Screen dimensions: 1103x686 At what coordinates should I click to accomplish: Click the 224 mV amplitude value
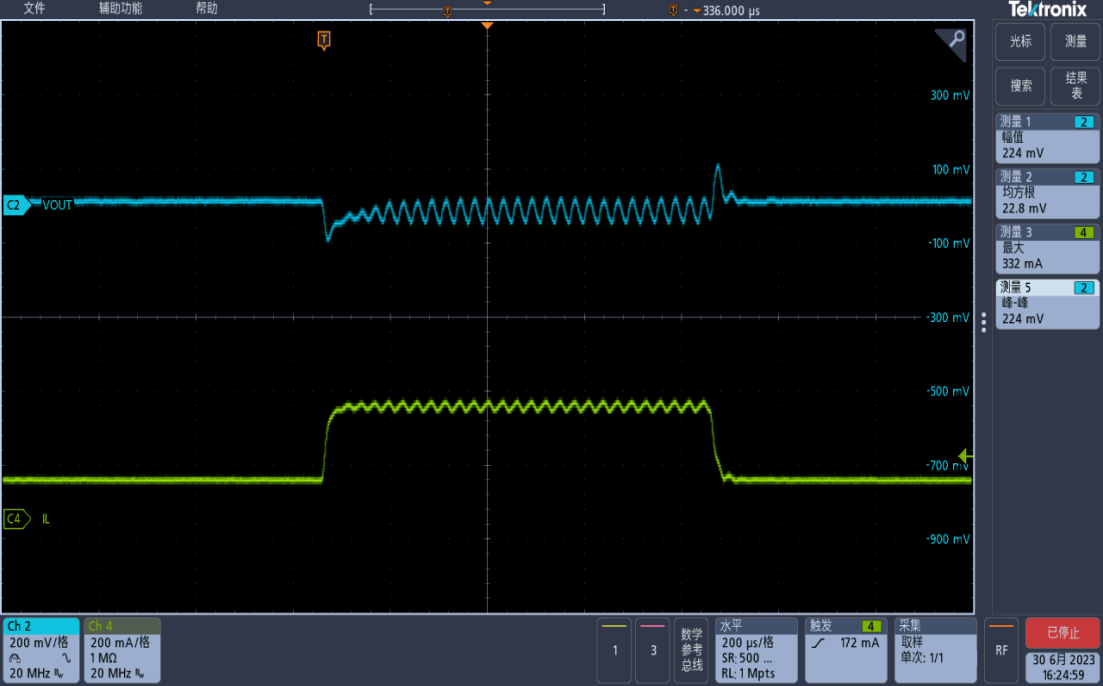(1023, 153)
